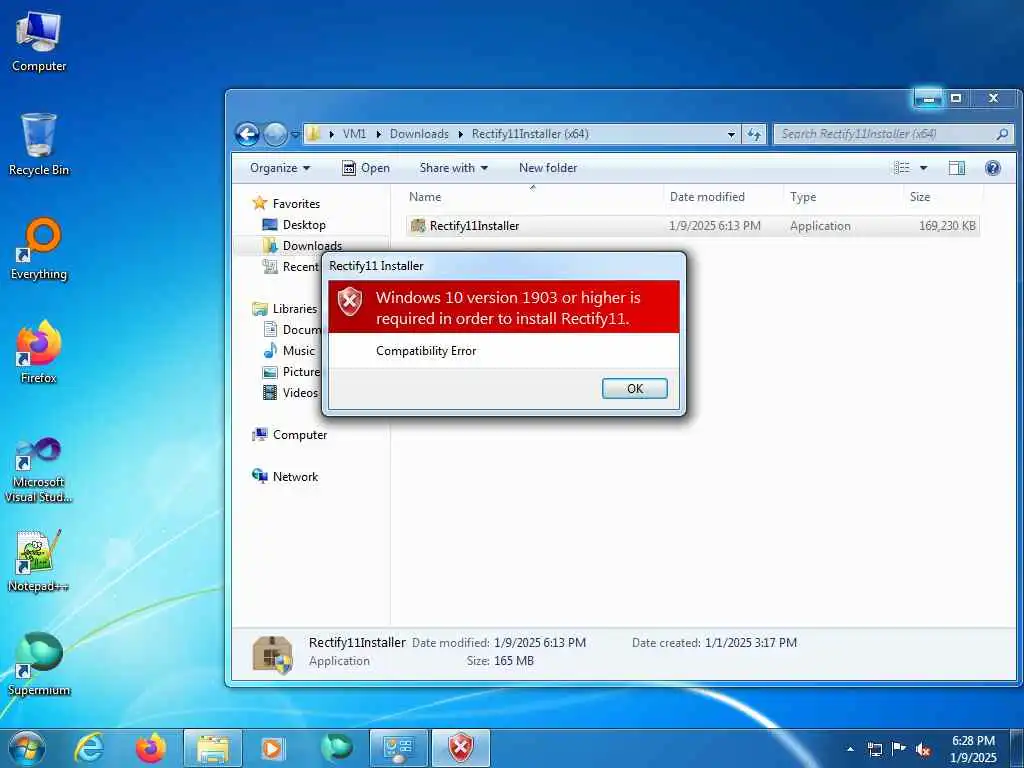Screen dimensions: 1024x768
Task: Switch to Windows Explorer in the taskbar
Action: (213, 748)
